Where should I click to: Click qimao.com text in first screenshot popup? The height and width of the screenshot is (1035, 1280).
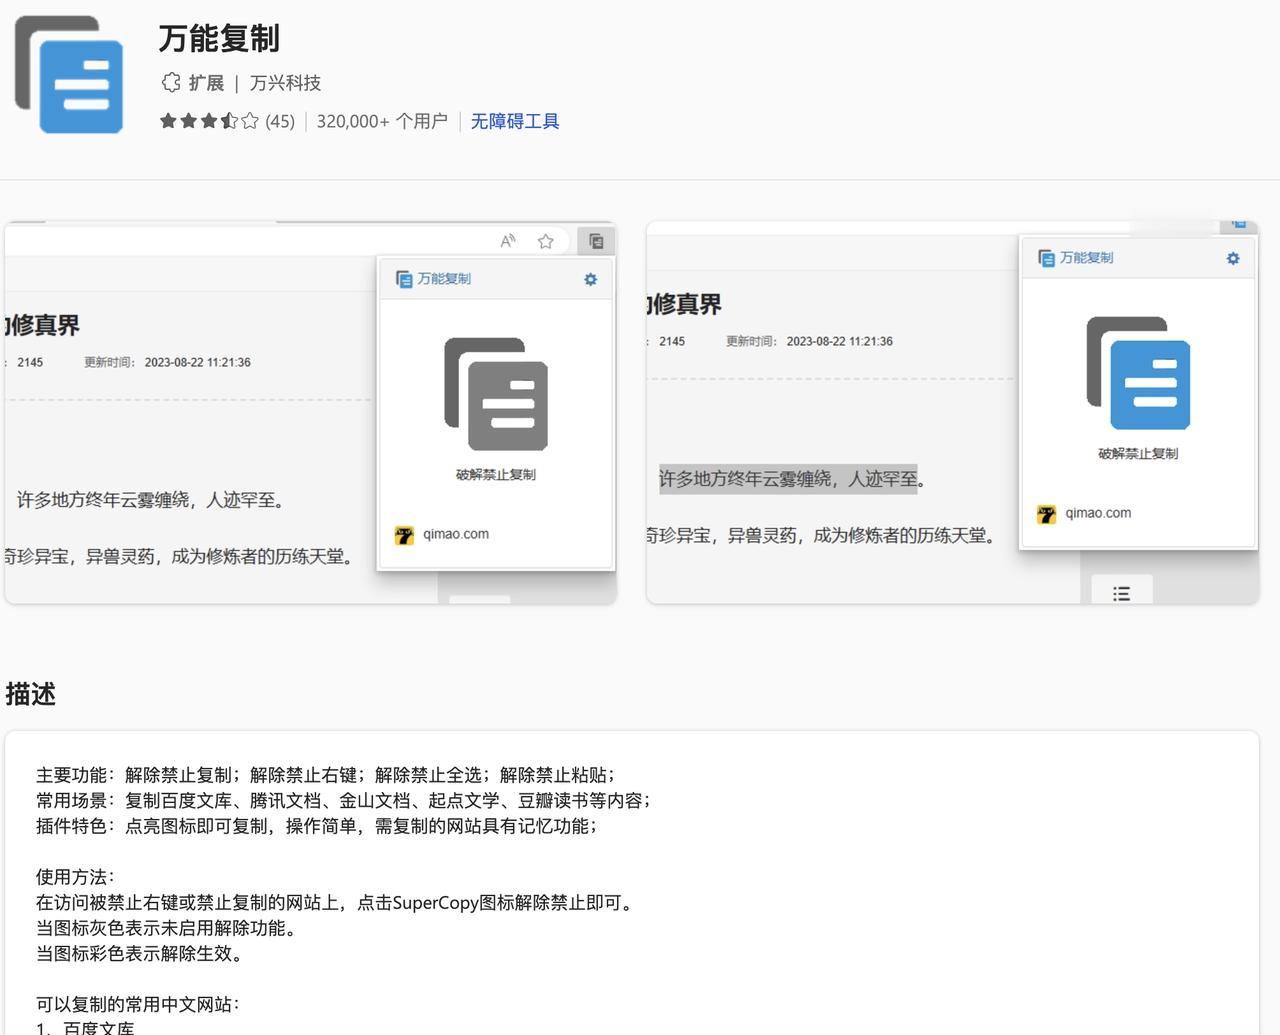pos(456,534)
